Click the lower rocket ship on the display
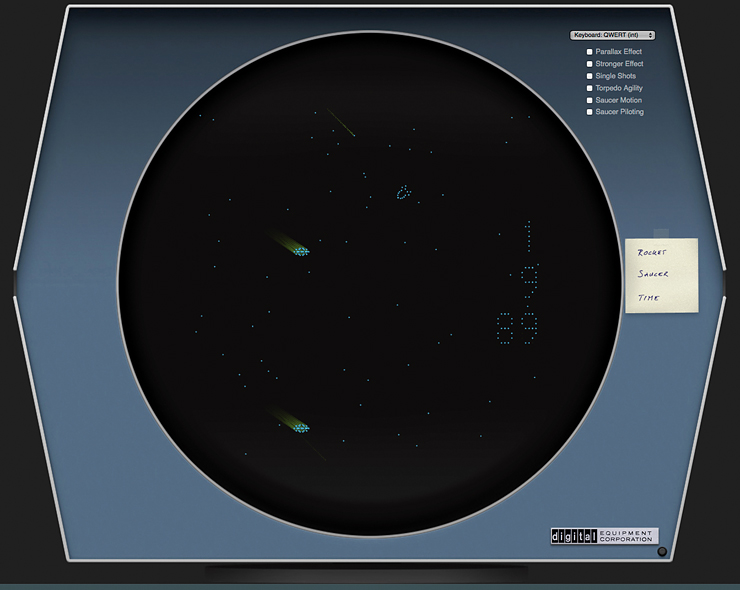Viewport: 740px width, 590px height. (301, 428)
